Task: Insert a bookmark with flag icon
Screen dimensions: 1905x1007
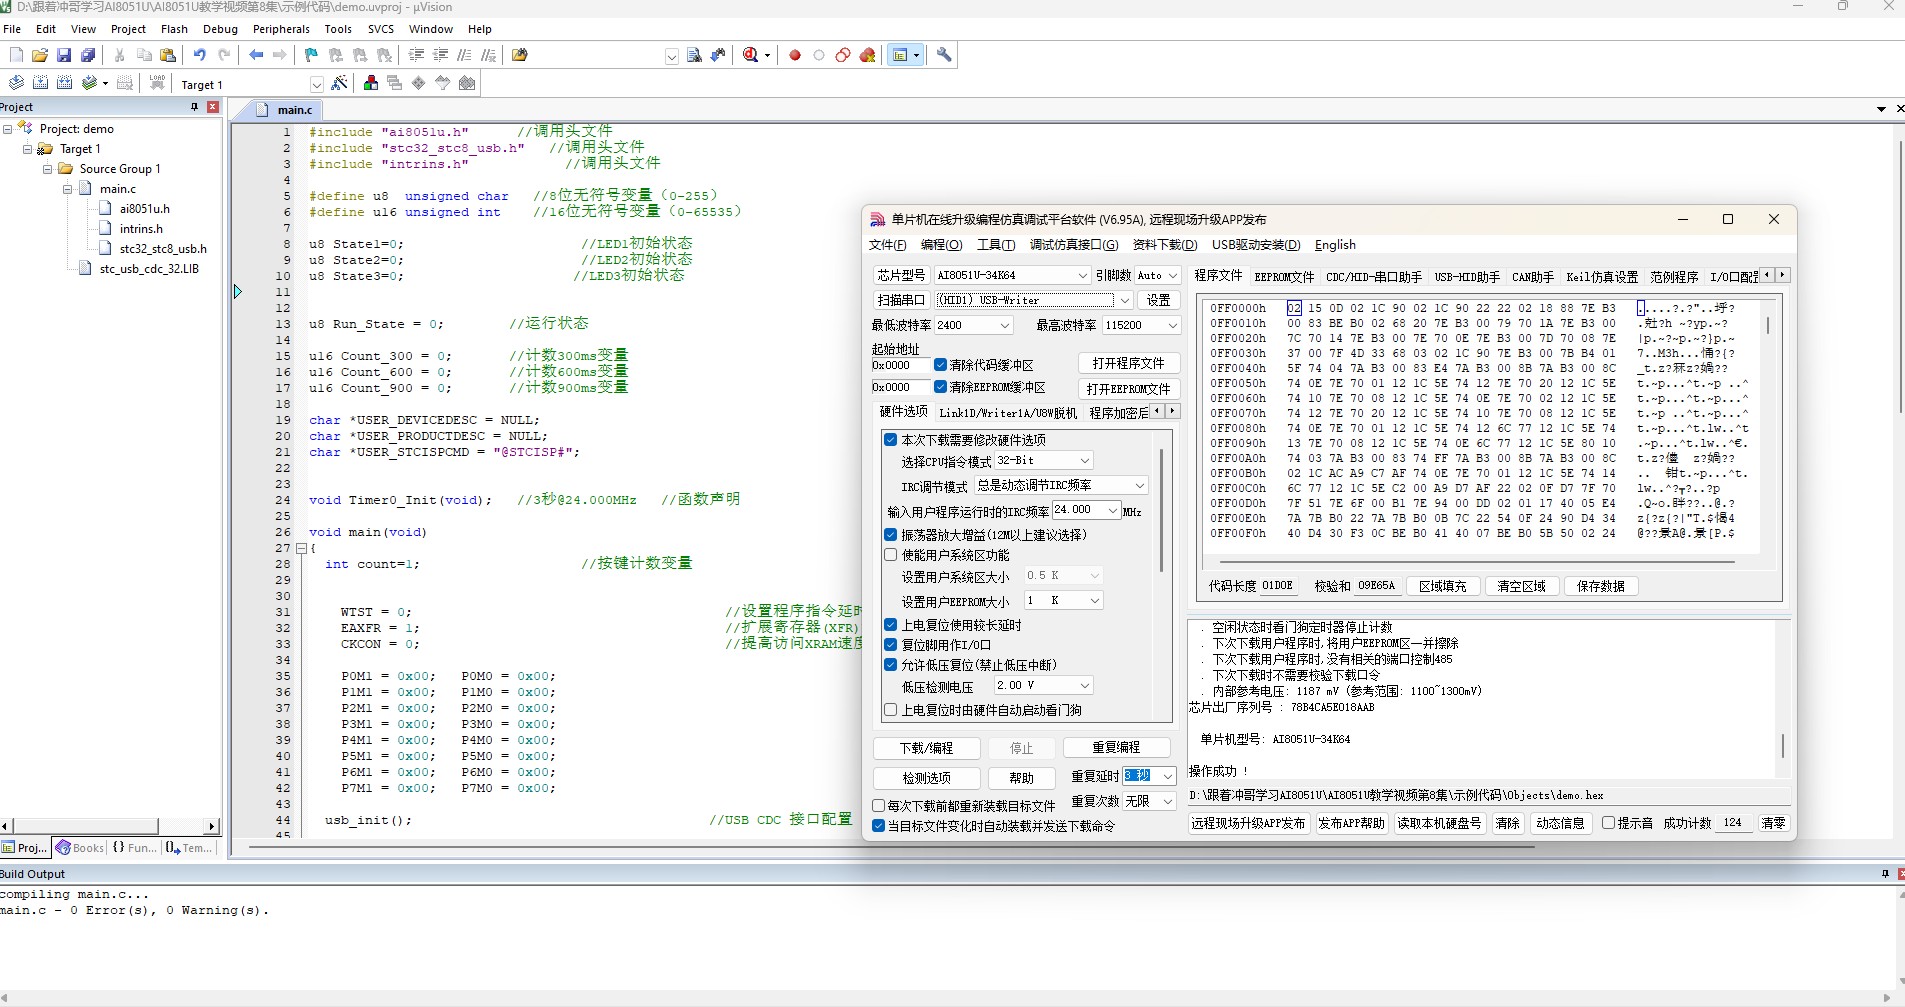Action: tap(311, 55)
